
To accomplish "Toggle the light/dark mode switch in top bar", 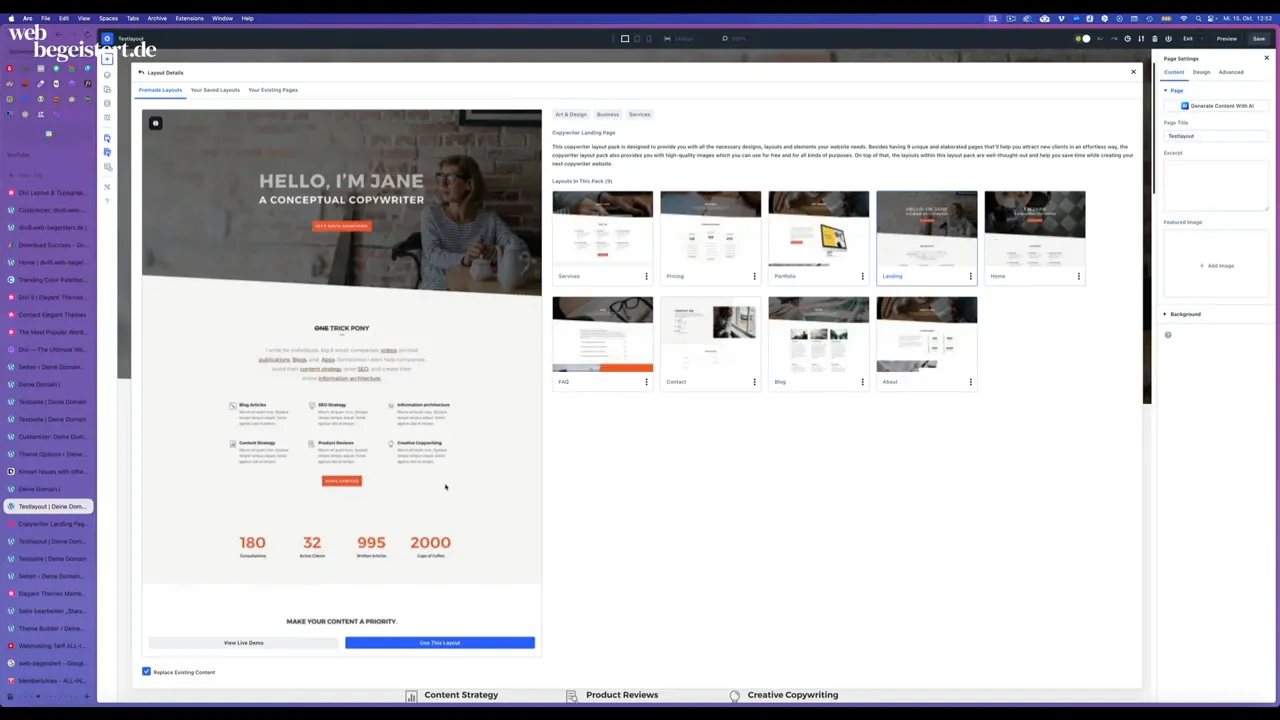I will tap(1082, 39).
